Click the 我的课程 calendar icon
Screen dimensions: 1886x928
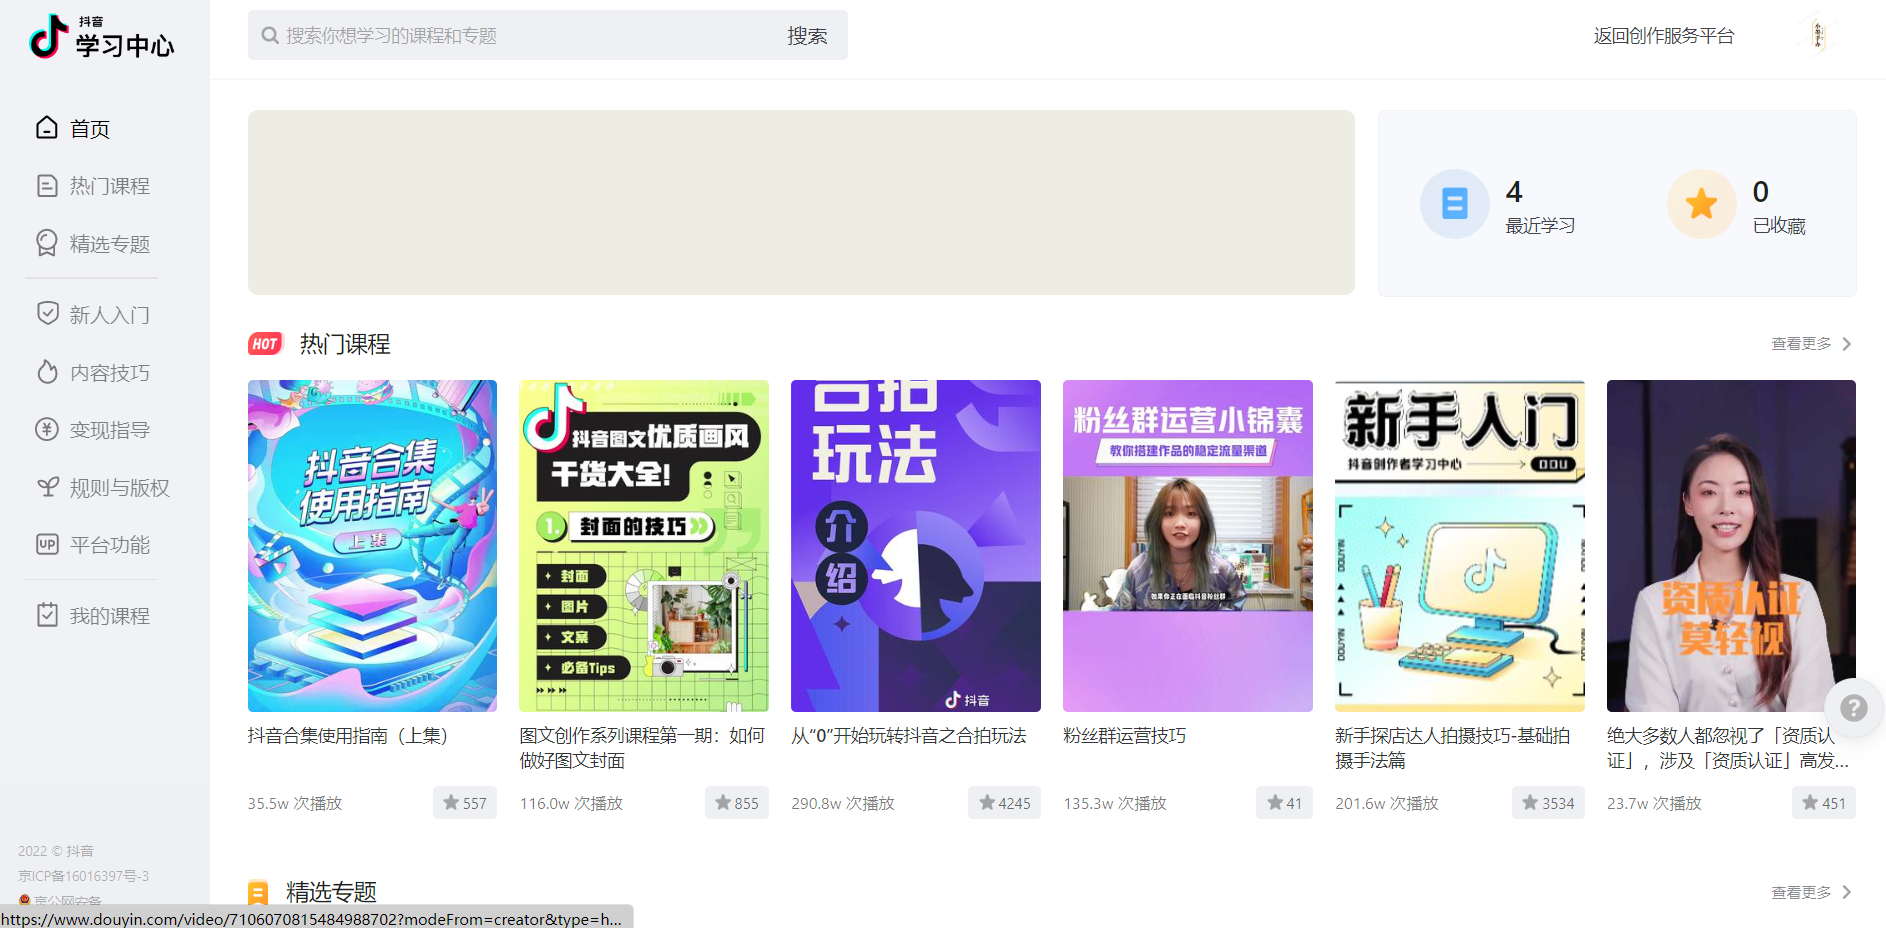click(x=46, y=613)
